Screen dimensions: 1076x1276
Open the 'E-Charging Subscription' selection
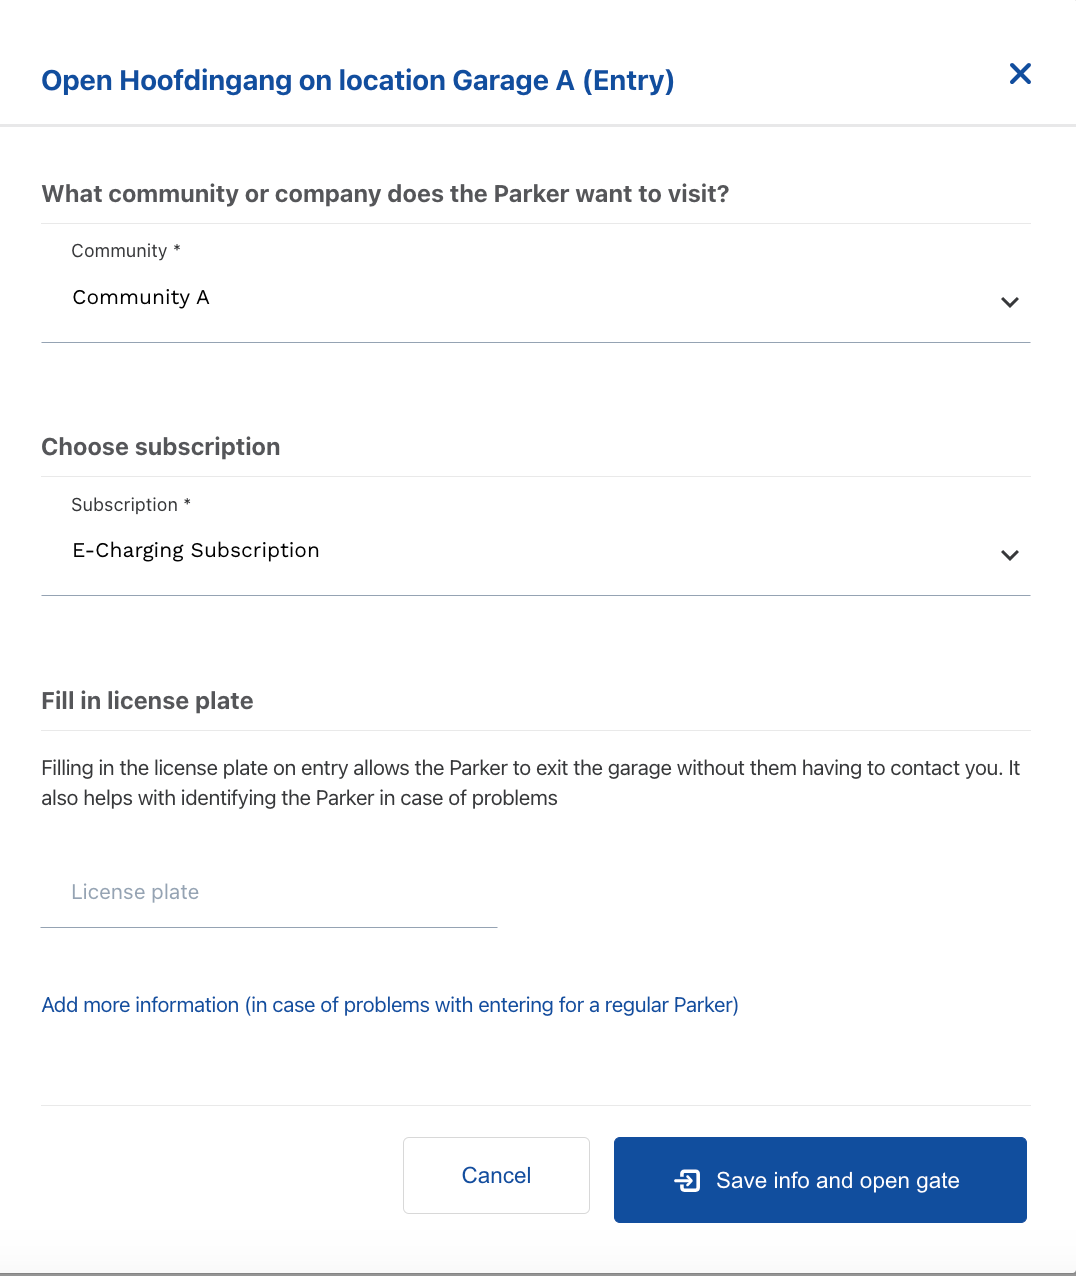pyautogui.click(x=196, y=551)
